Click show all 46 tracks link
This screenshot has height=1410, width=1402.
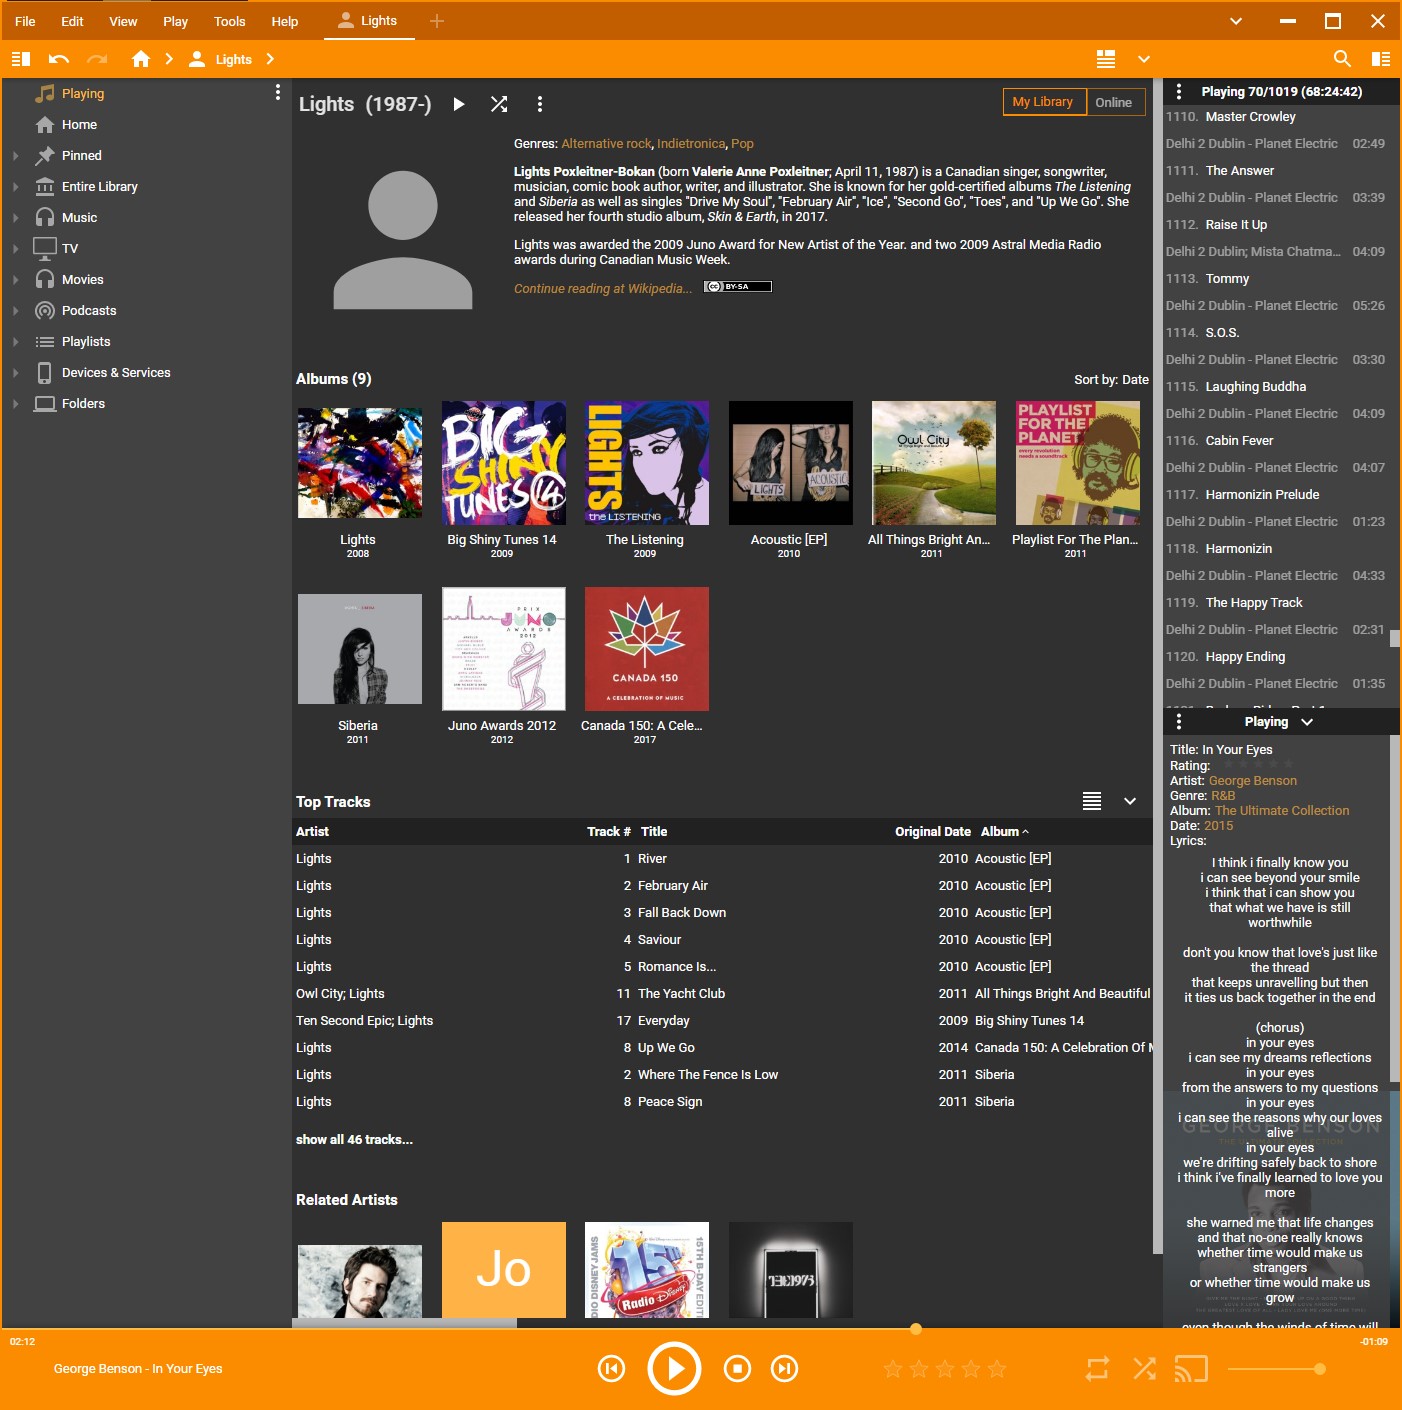tap(354, 1139)
